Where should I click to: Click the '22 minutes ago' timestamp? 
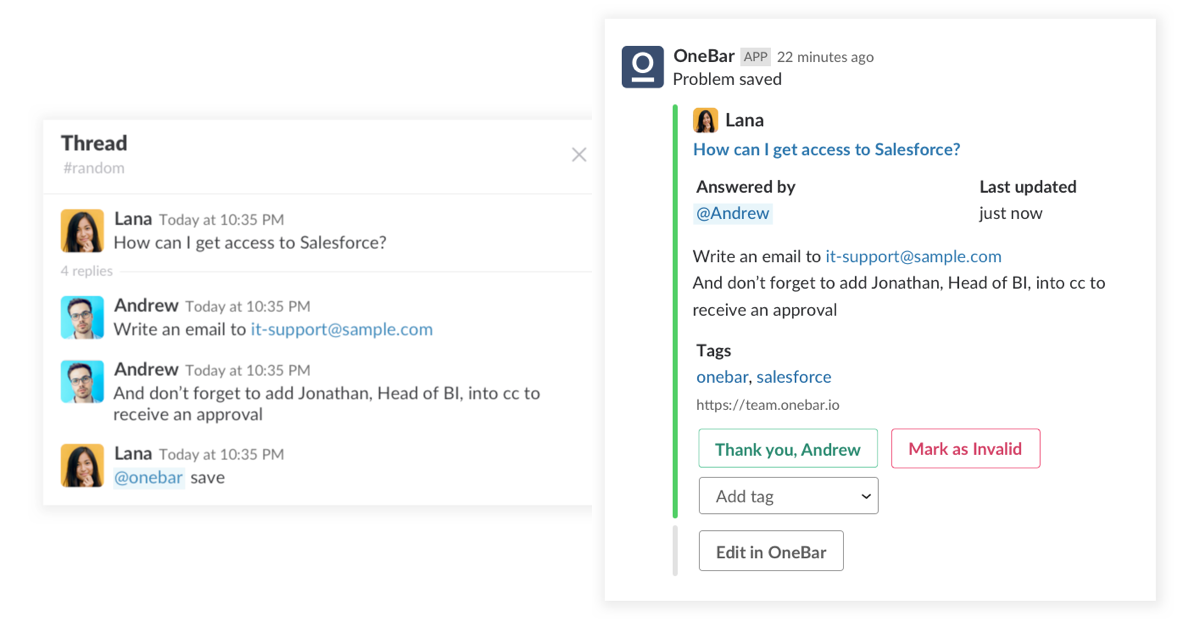(x=825, y=57)
